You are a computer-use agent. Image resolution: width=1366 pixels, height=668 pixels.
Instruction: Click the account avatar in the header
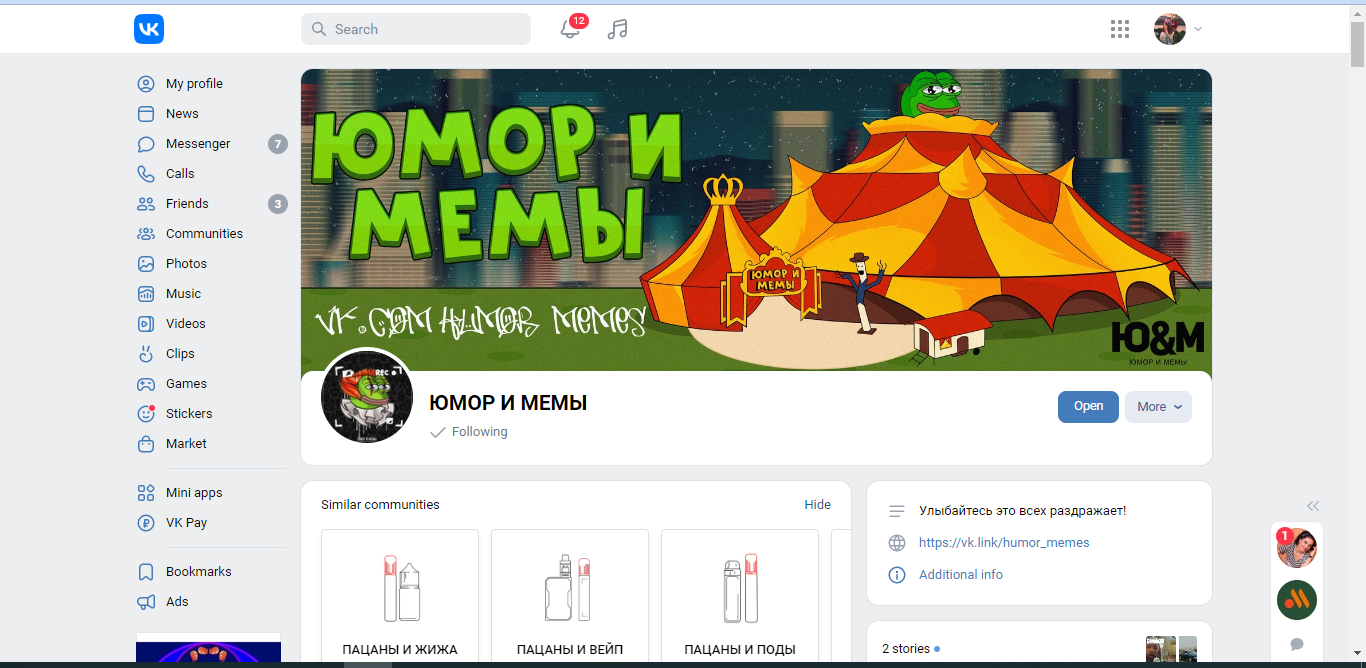tap(1170, 29)
